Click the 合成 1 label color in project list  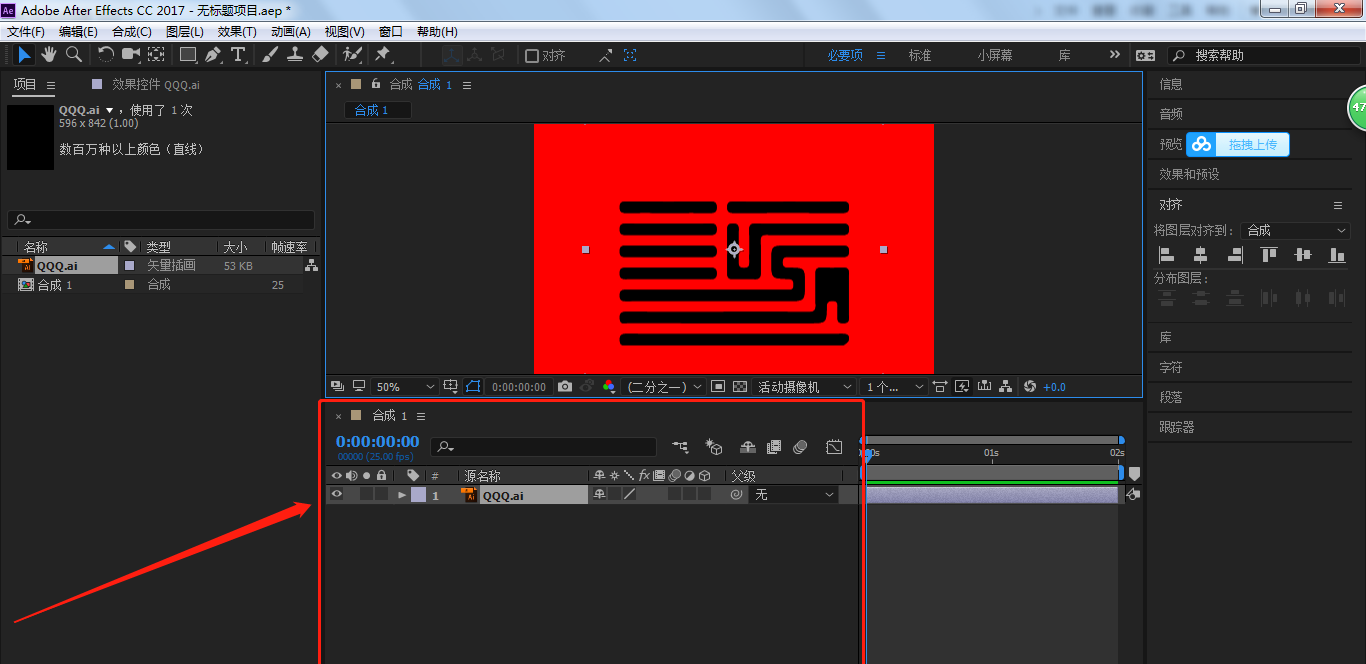[x=129, y=285]
